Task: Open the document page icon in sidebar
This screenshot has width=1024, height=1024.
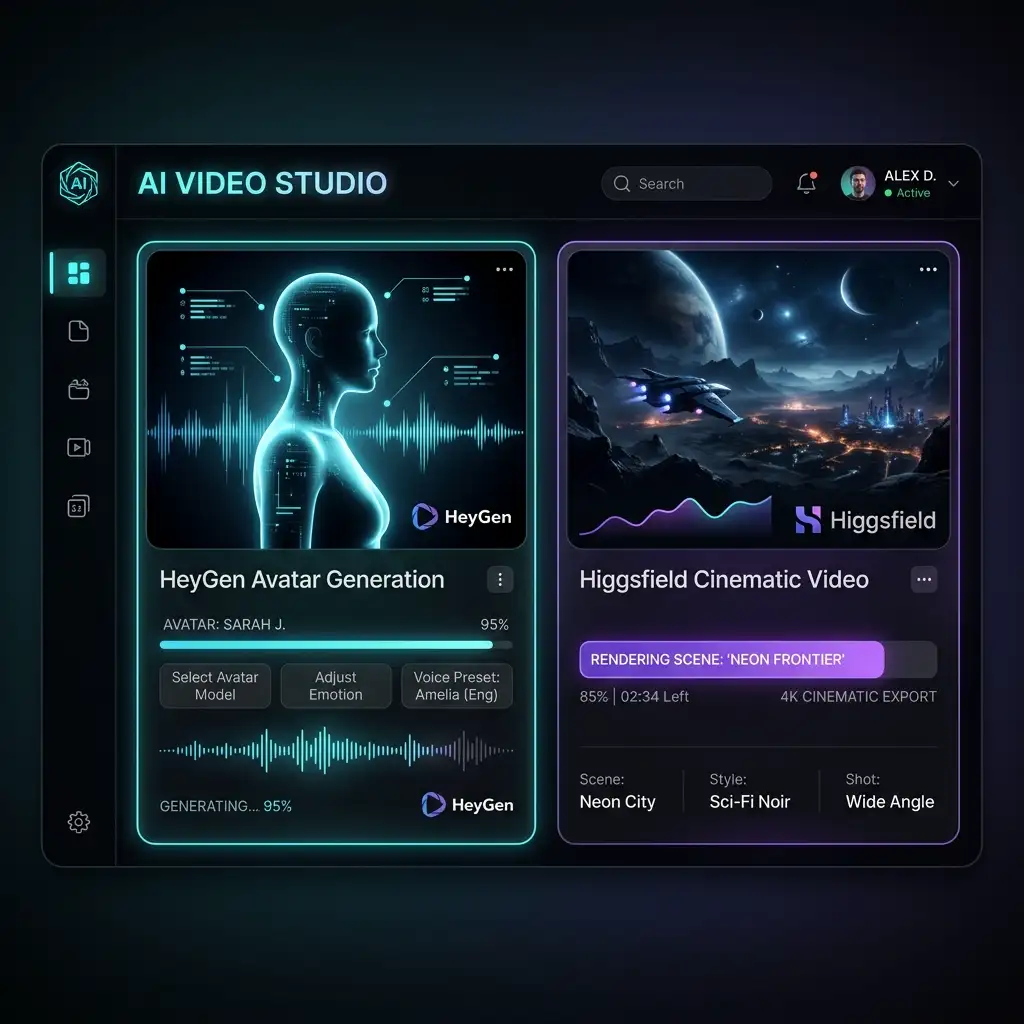Action: 78,331
